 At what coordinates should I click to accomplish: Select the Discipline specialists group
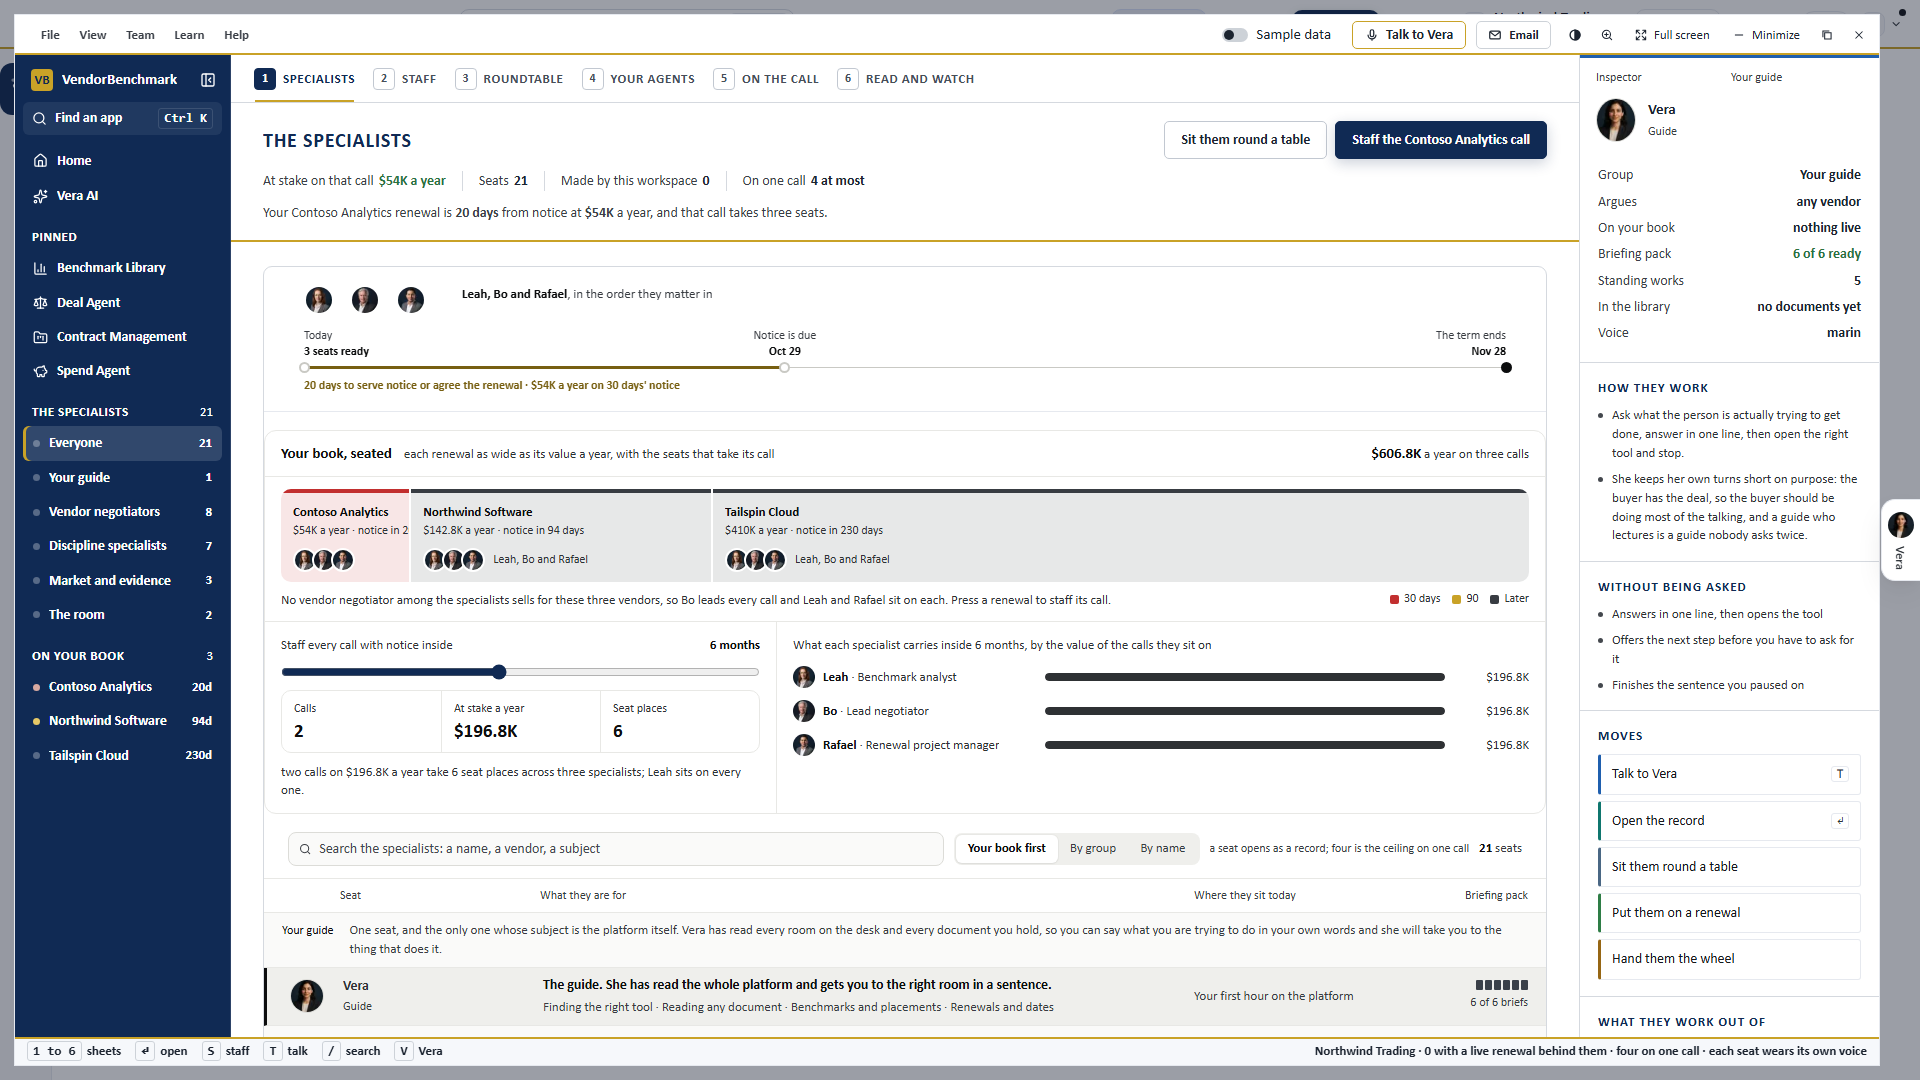point(122,546)
